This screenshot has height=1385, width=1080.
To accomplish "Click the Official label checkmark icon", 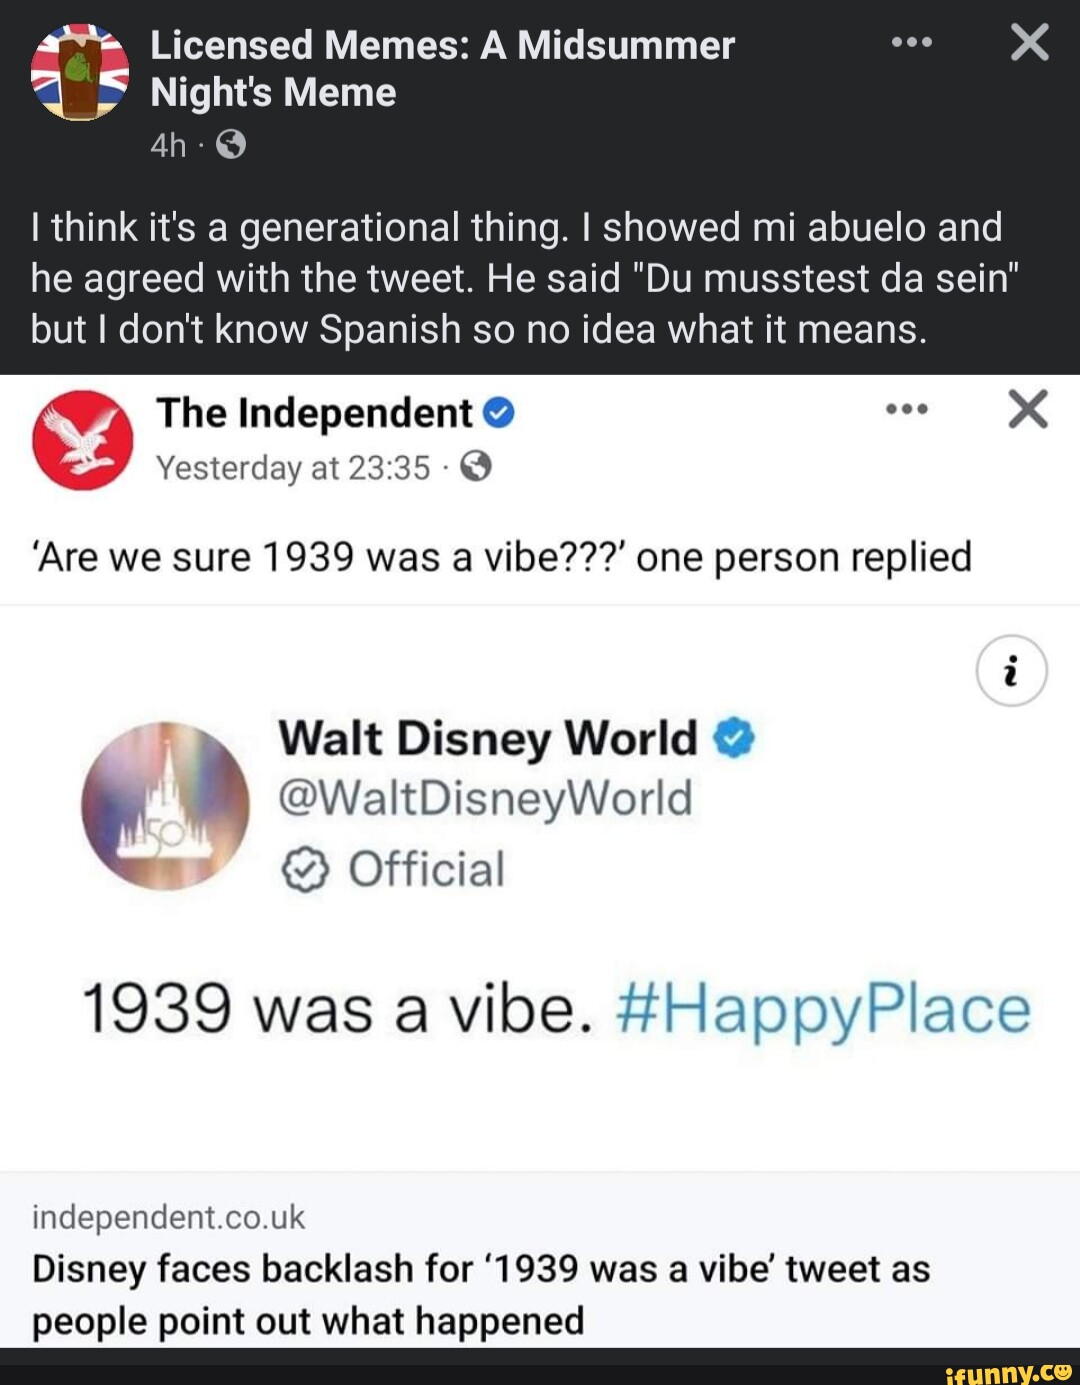I will pos(305,868).
